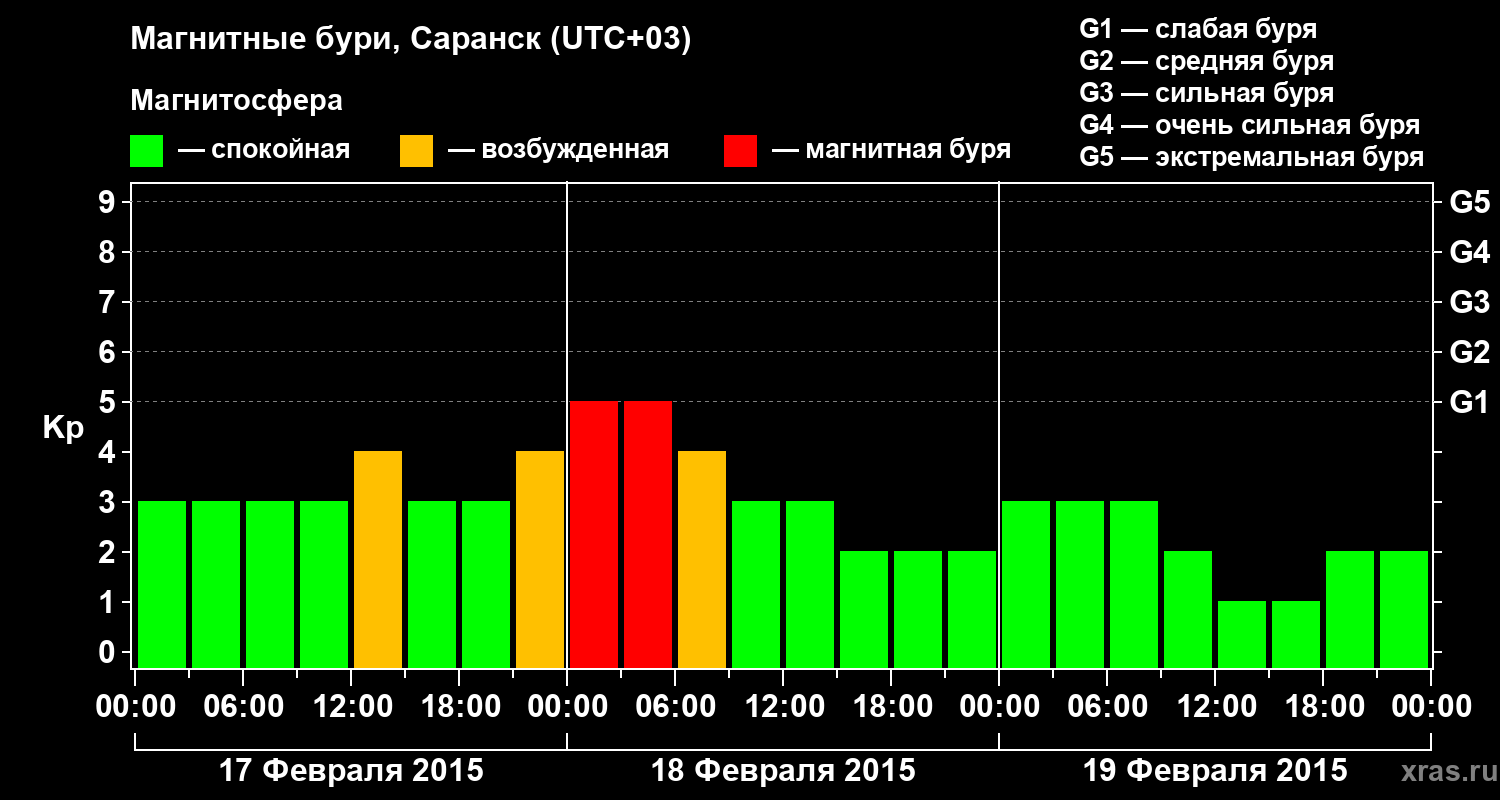Image resolution: width=1500 pixels, height=800 pixels.
Task: Click 'G3 — сильная буря' description
Action: (1206, 93)
